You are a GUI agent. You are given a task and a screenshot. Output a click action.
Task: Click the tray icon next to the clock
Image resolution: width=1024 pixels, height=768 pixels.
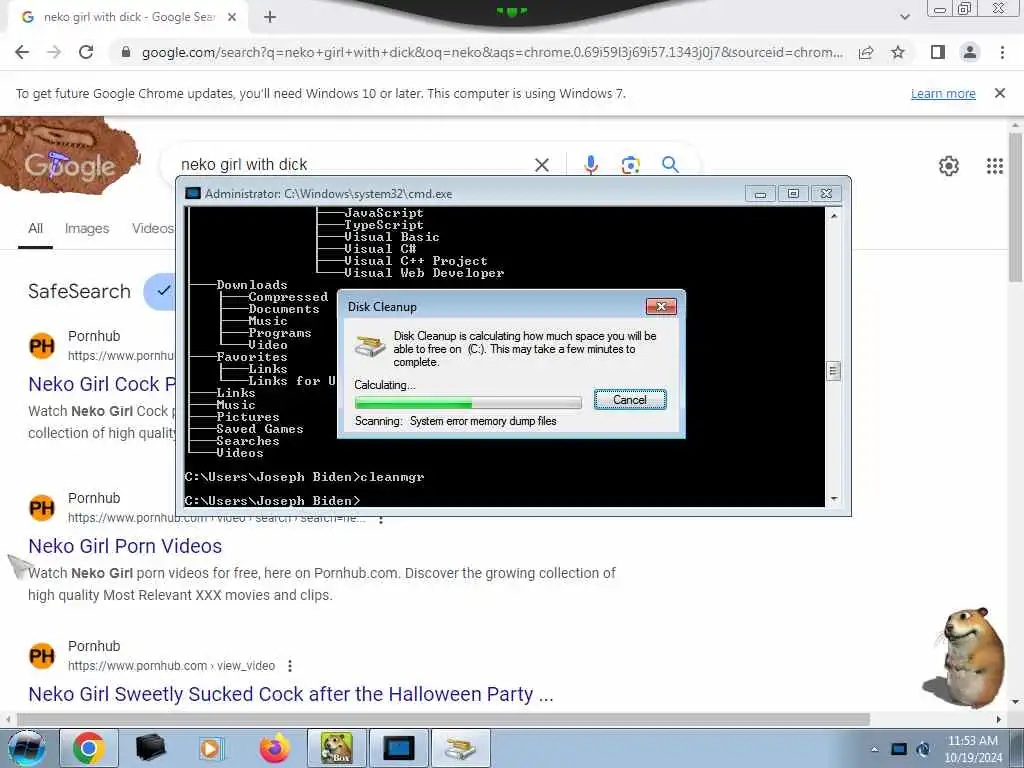923,749
